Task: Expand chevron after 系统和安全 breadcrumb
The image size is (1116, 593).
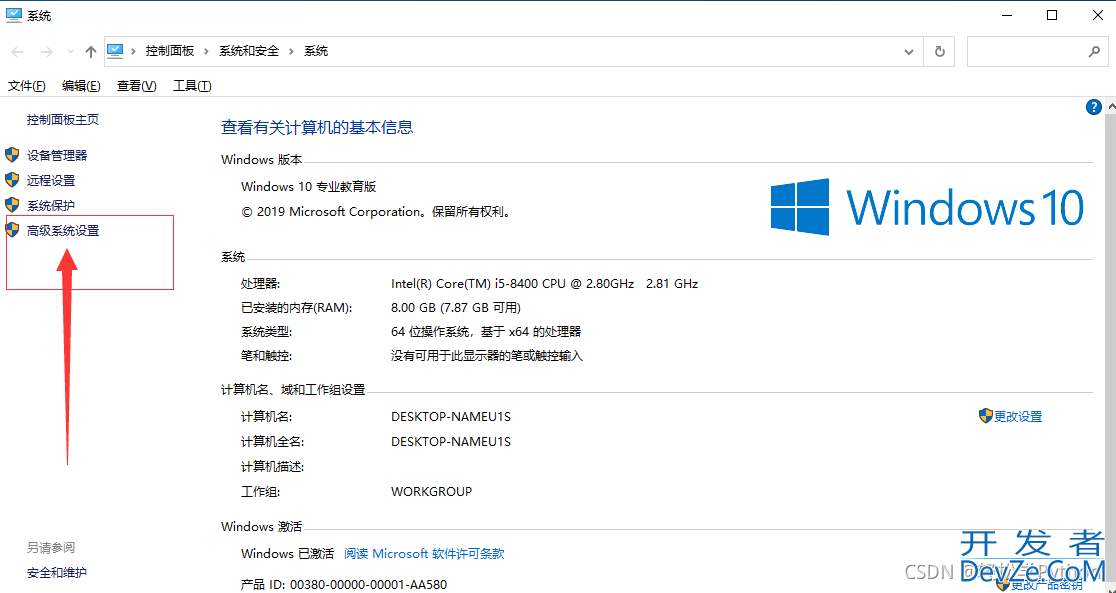Action: [x=292, y=51]
